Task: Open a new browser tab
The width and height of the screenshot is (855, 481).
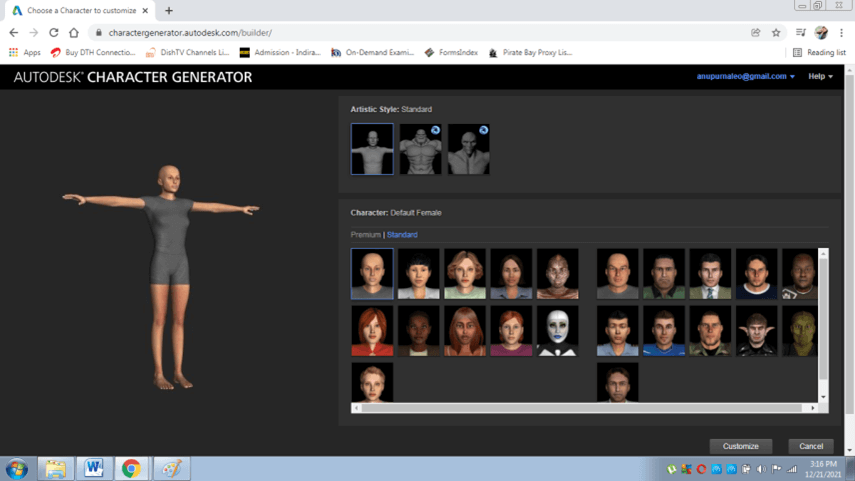Action: pyautogui.click(x=168, y=10)
